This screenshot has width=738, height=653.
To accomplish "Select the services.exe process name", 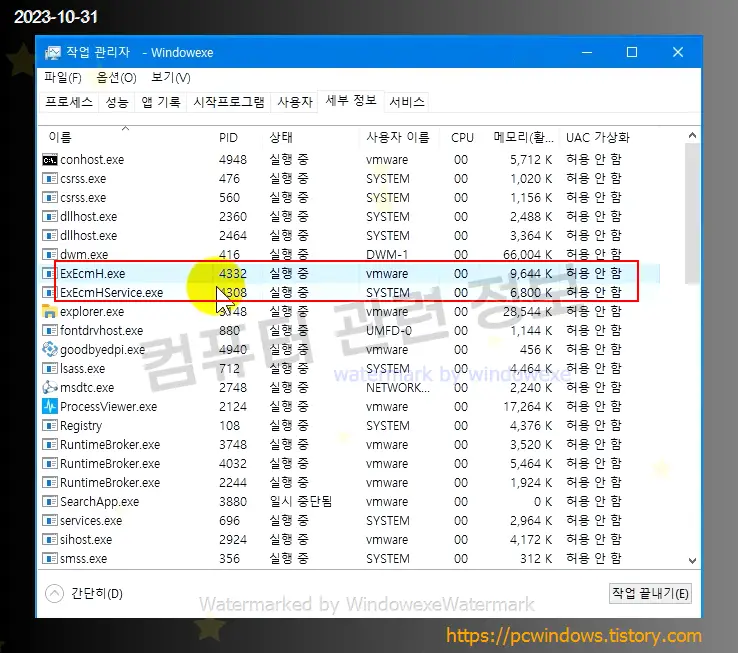I will point(91,521).
